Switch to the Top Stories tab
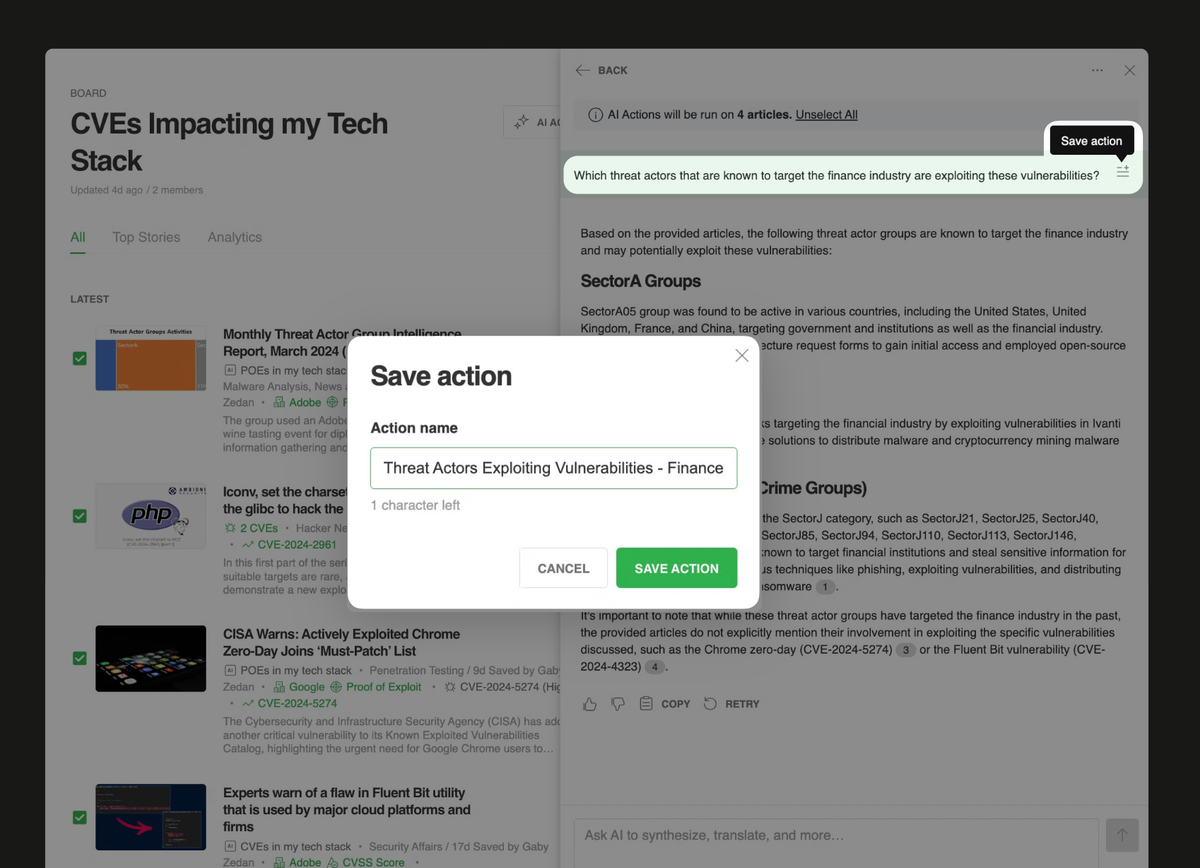The width and height of the screenshot is (1200, 868). 148,237
